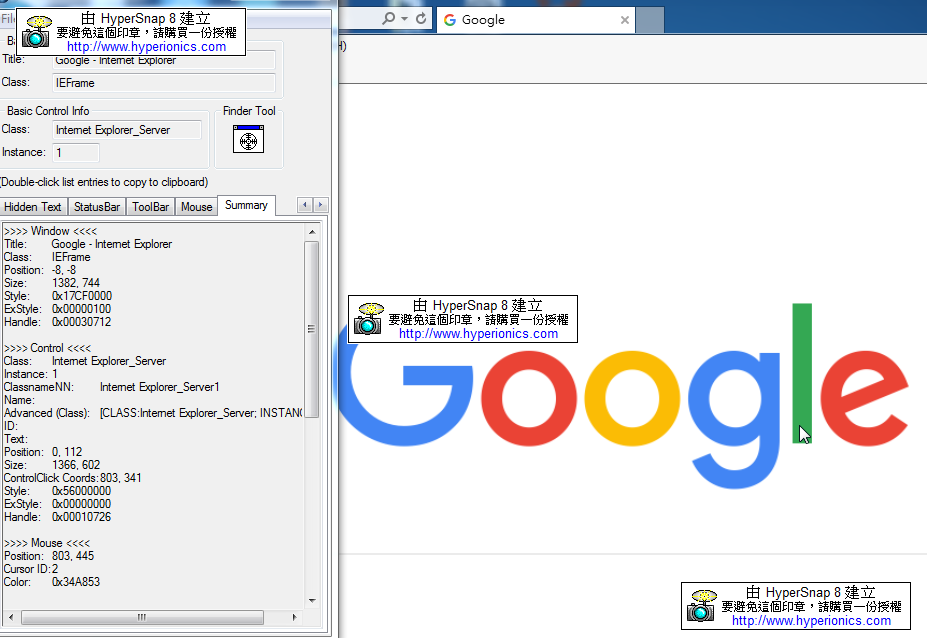Screen dimensions: 927x638
Task: Grab the Finder Tool crosshair icon
Action: (248, 140)
